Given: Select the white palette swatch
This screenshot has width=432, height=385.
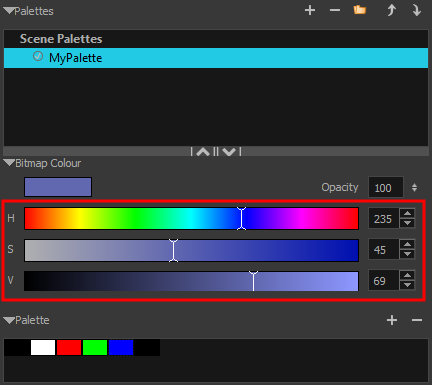Looking at the screenshot, I should point(43,347).
